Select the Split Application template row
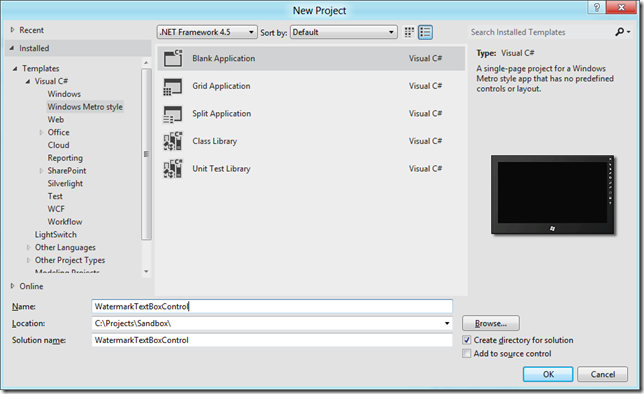644x394 pixels. [x=311, y=114]
